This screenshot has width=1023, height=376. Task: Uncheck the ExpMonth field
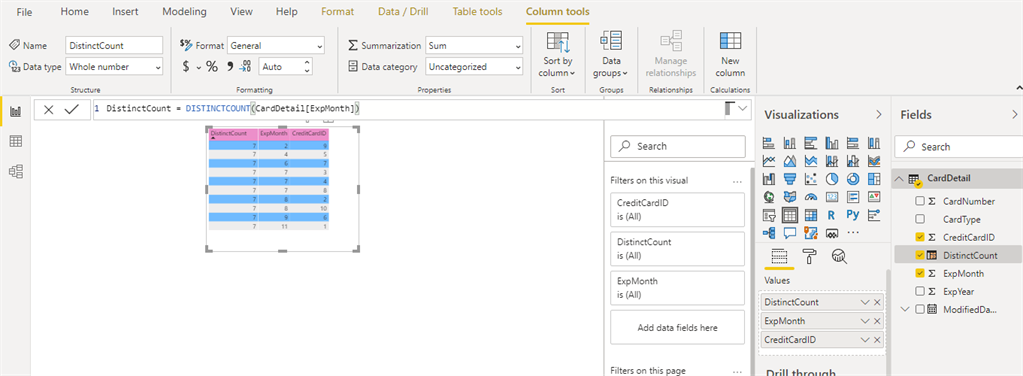tap(920, 274)
